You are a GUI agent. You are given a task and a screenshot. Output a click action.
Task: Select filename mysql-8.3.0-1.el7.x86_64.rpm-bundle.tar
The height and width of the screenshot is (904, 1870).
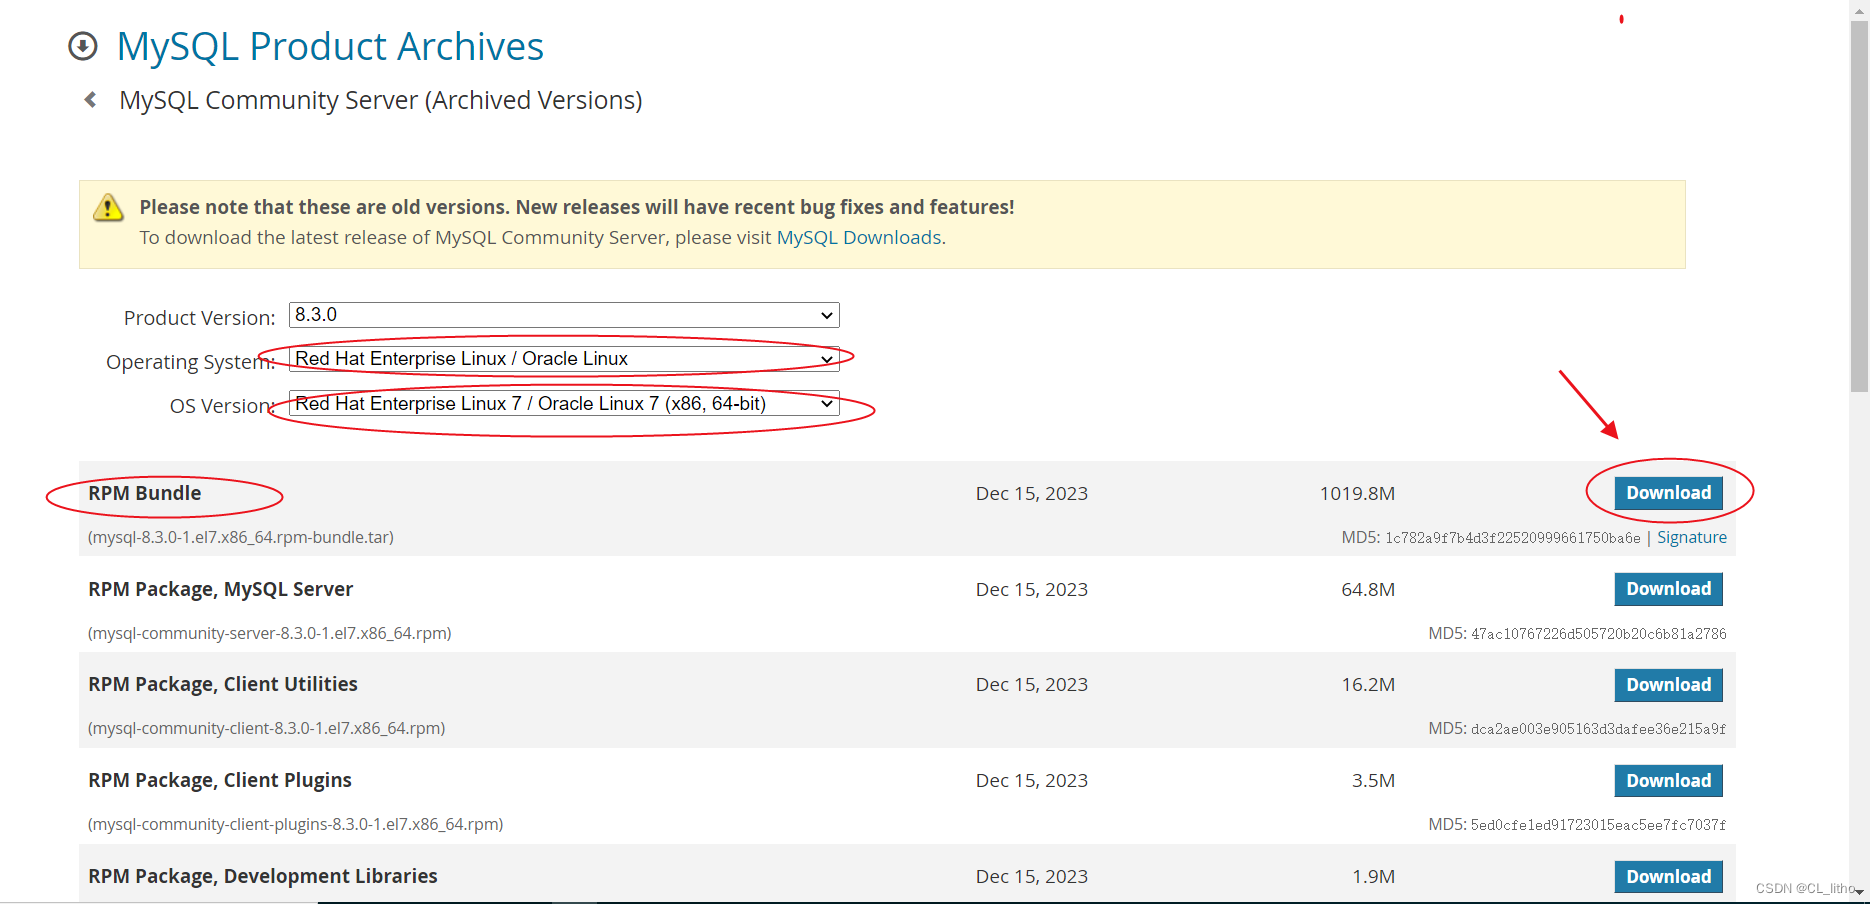coord(241,537)
